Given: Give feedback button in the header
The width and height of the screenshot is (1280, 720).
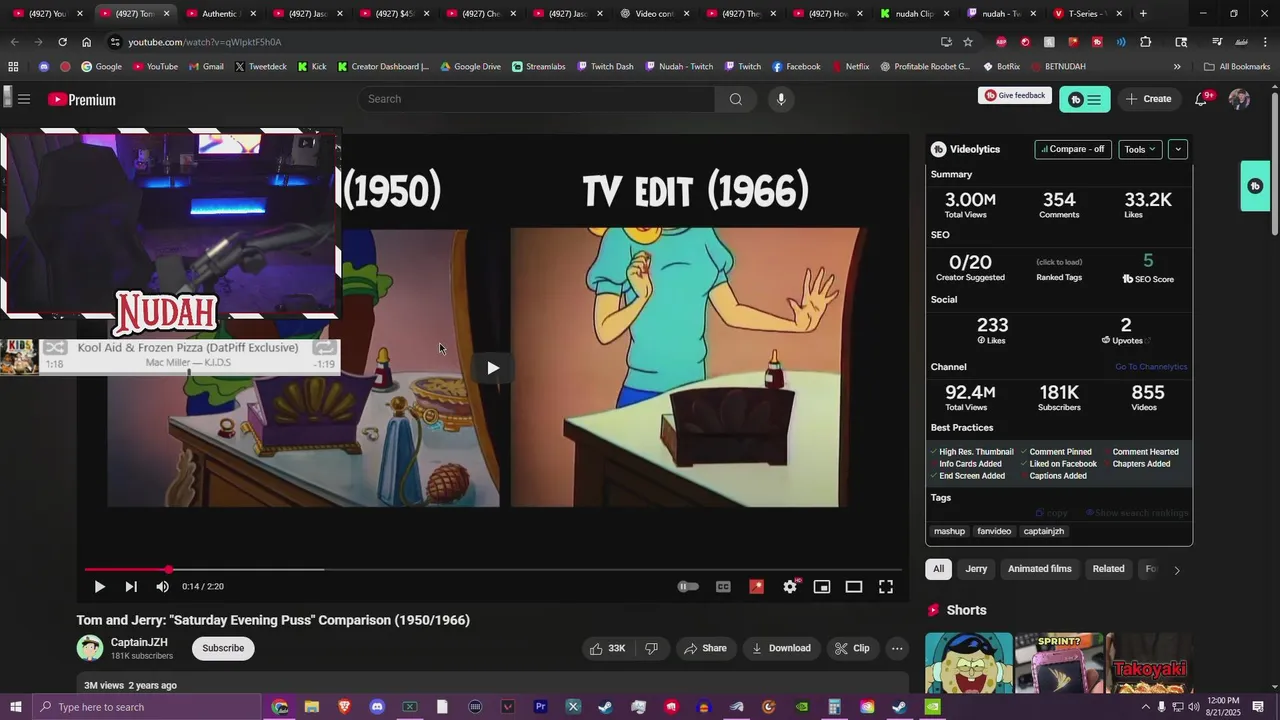Looking at the screenshot, I should 1015,96.
